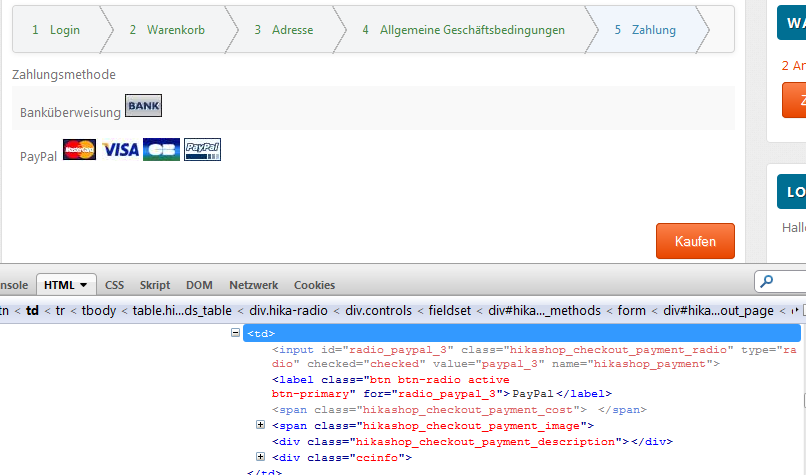
Task: Go to step 3 Adresse
Action: tap(284, 30)
